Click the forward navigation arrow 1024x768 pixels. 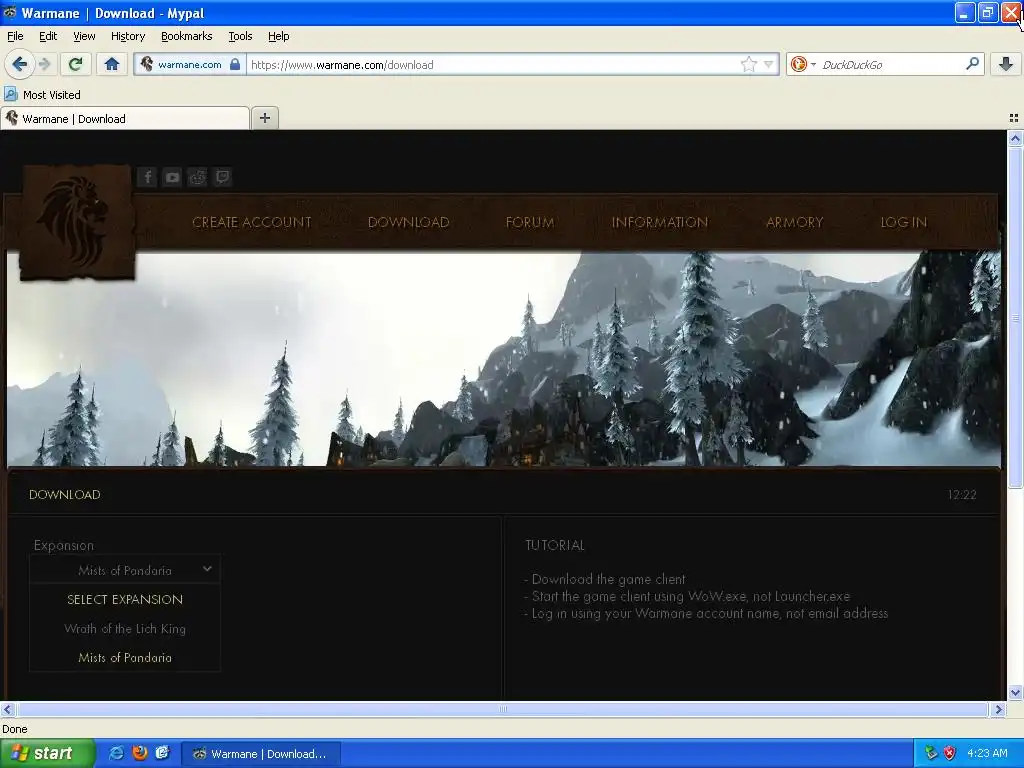click(44, 64)
